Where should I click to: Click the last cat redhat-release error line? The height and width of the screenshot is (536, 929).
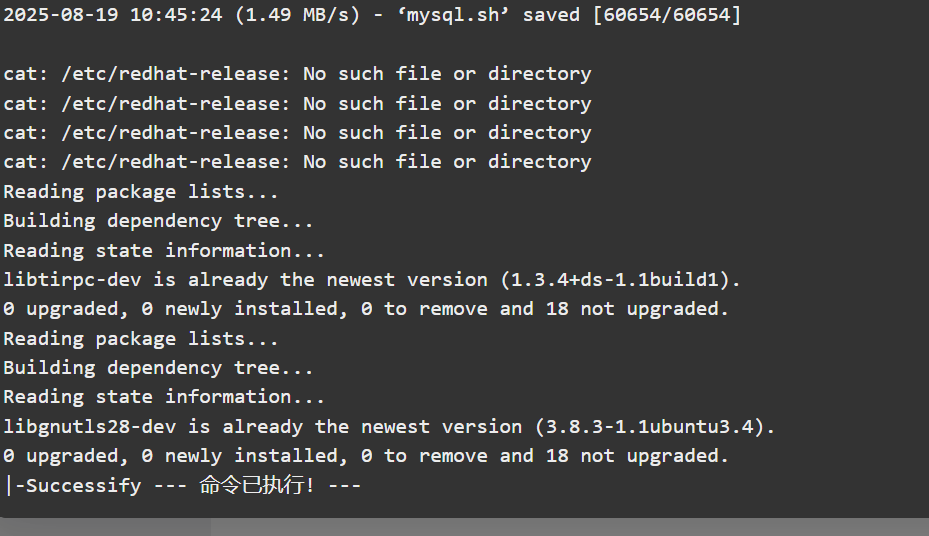pyautogui.click(x=297, y=162)
